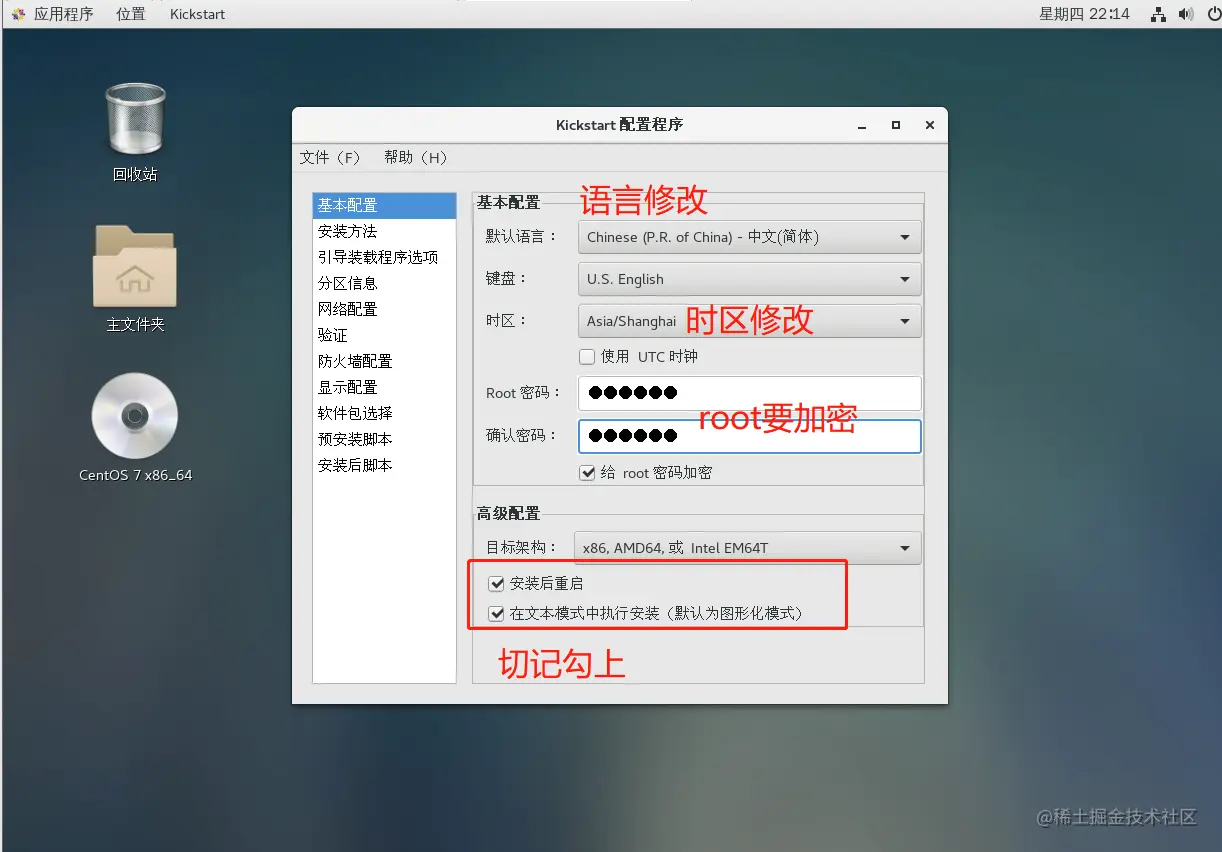
Task: Click the 星期四 22:14 clock
Action: [1084, 14]
